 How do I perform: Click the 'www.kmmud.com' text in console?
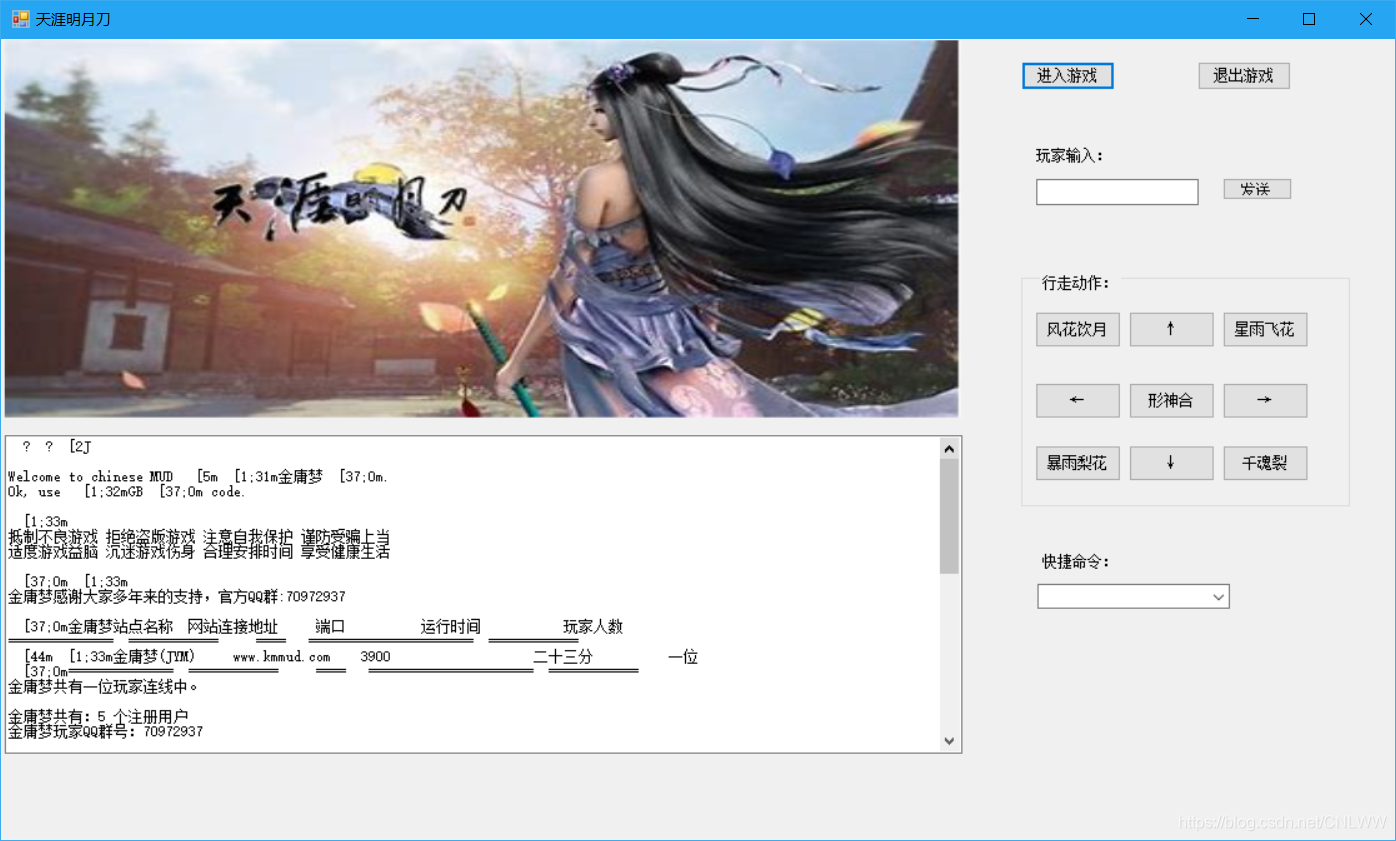click(x=281, y=657)
